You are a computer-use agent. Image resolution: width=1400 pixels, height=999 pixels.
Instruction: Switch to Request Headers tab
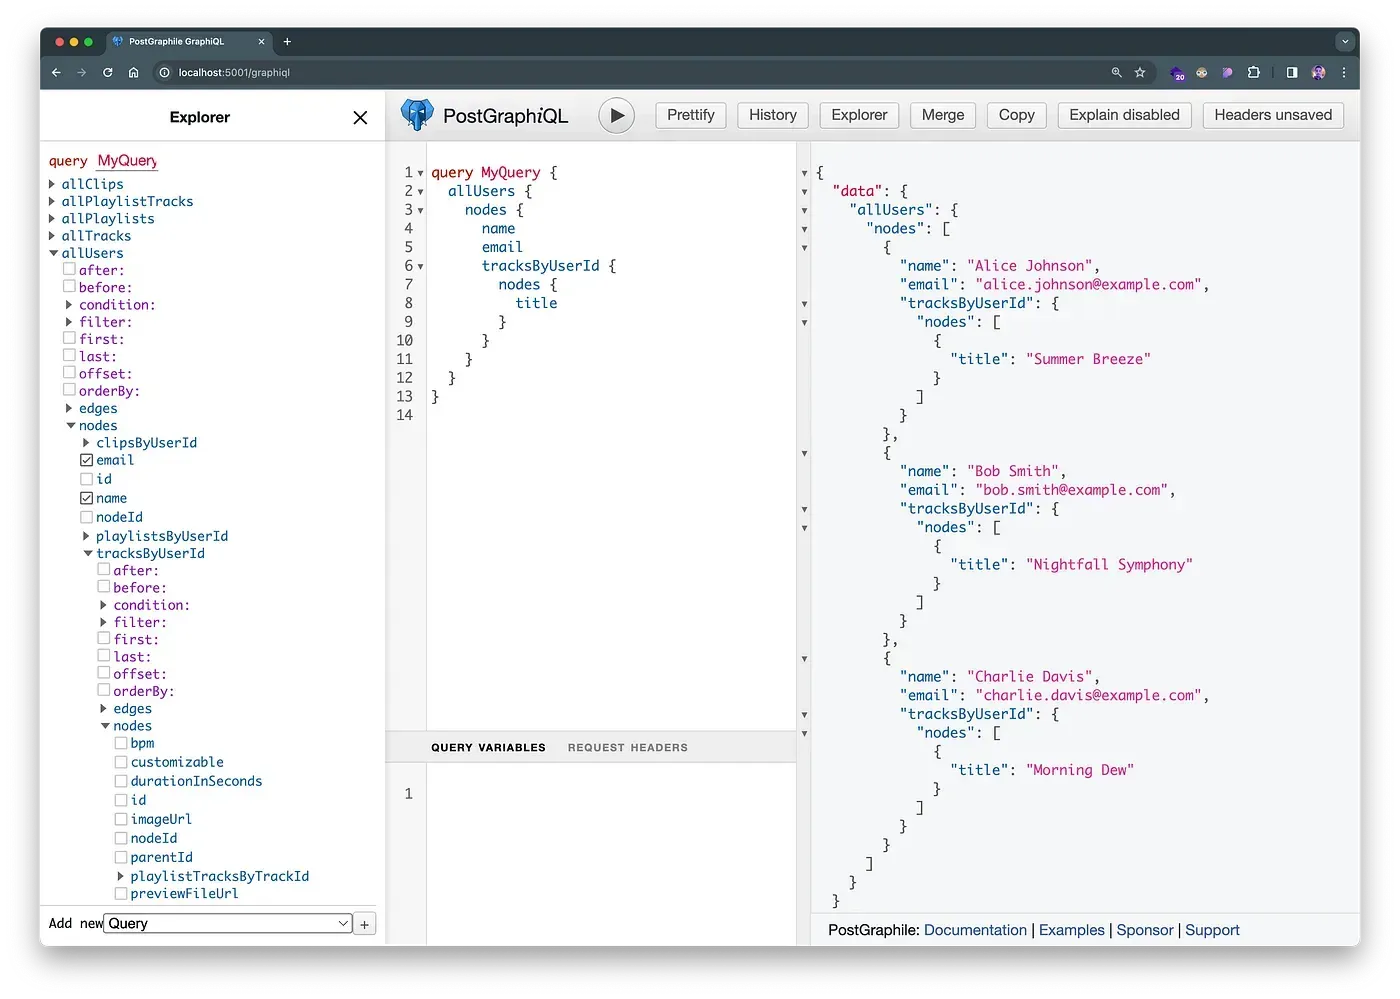pyautogui.click(x=628, y=748)
